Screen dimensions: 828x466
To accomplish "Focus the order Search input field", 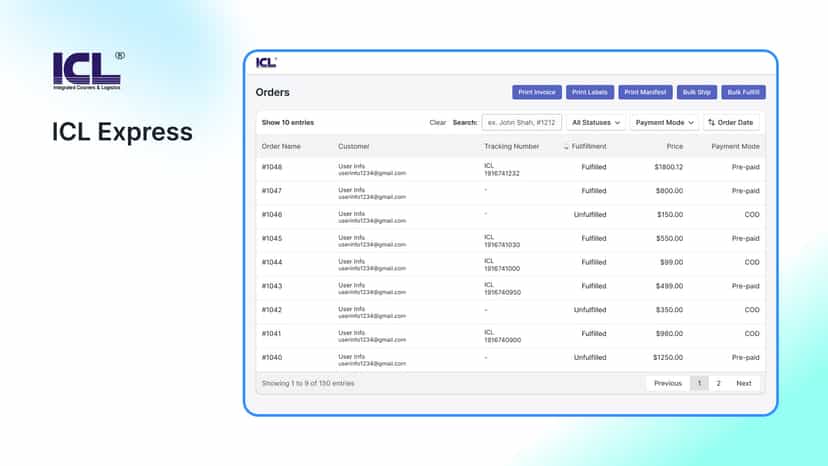I will [521, 123].
